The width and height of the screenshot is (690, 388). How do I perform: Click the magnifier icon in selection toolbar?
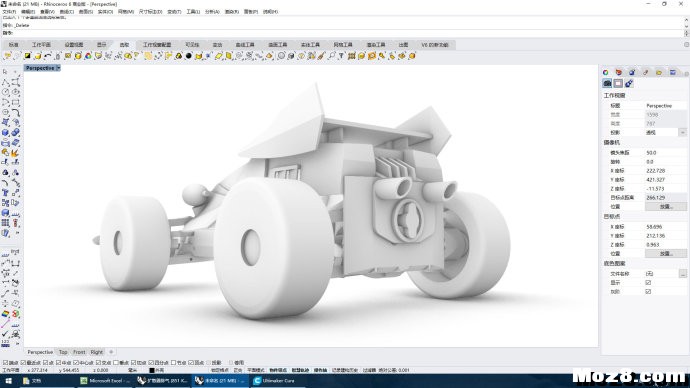[331, 56]
